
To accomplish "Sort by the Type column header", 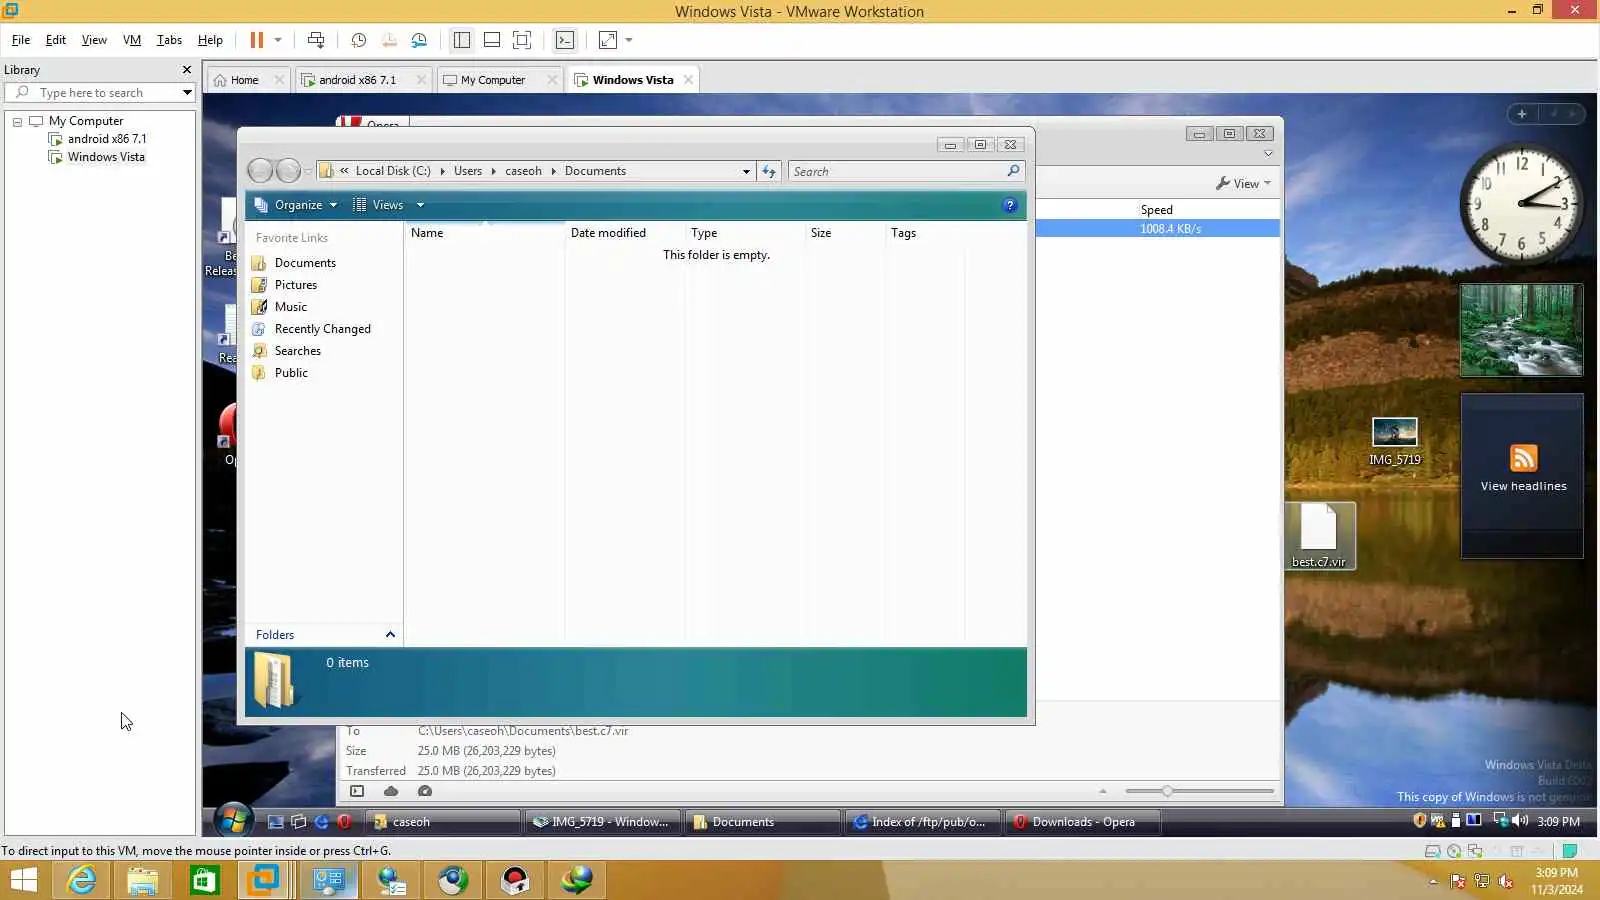I will pyautogui.click(x=745, y=233).
